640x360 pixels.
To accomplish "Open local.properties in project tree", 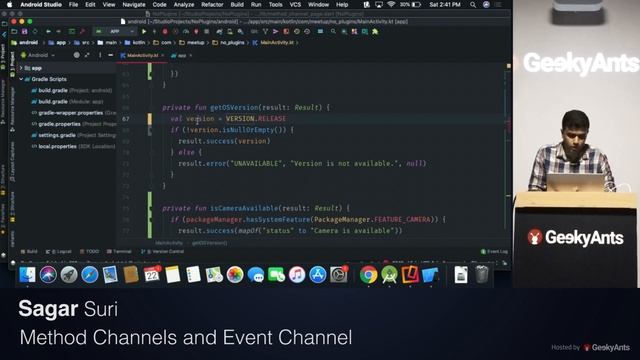I will coord(73,147).
